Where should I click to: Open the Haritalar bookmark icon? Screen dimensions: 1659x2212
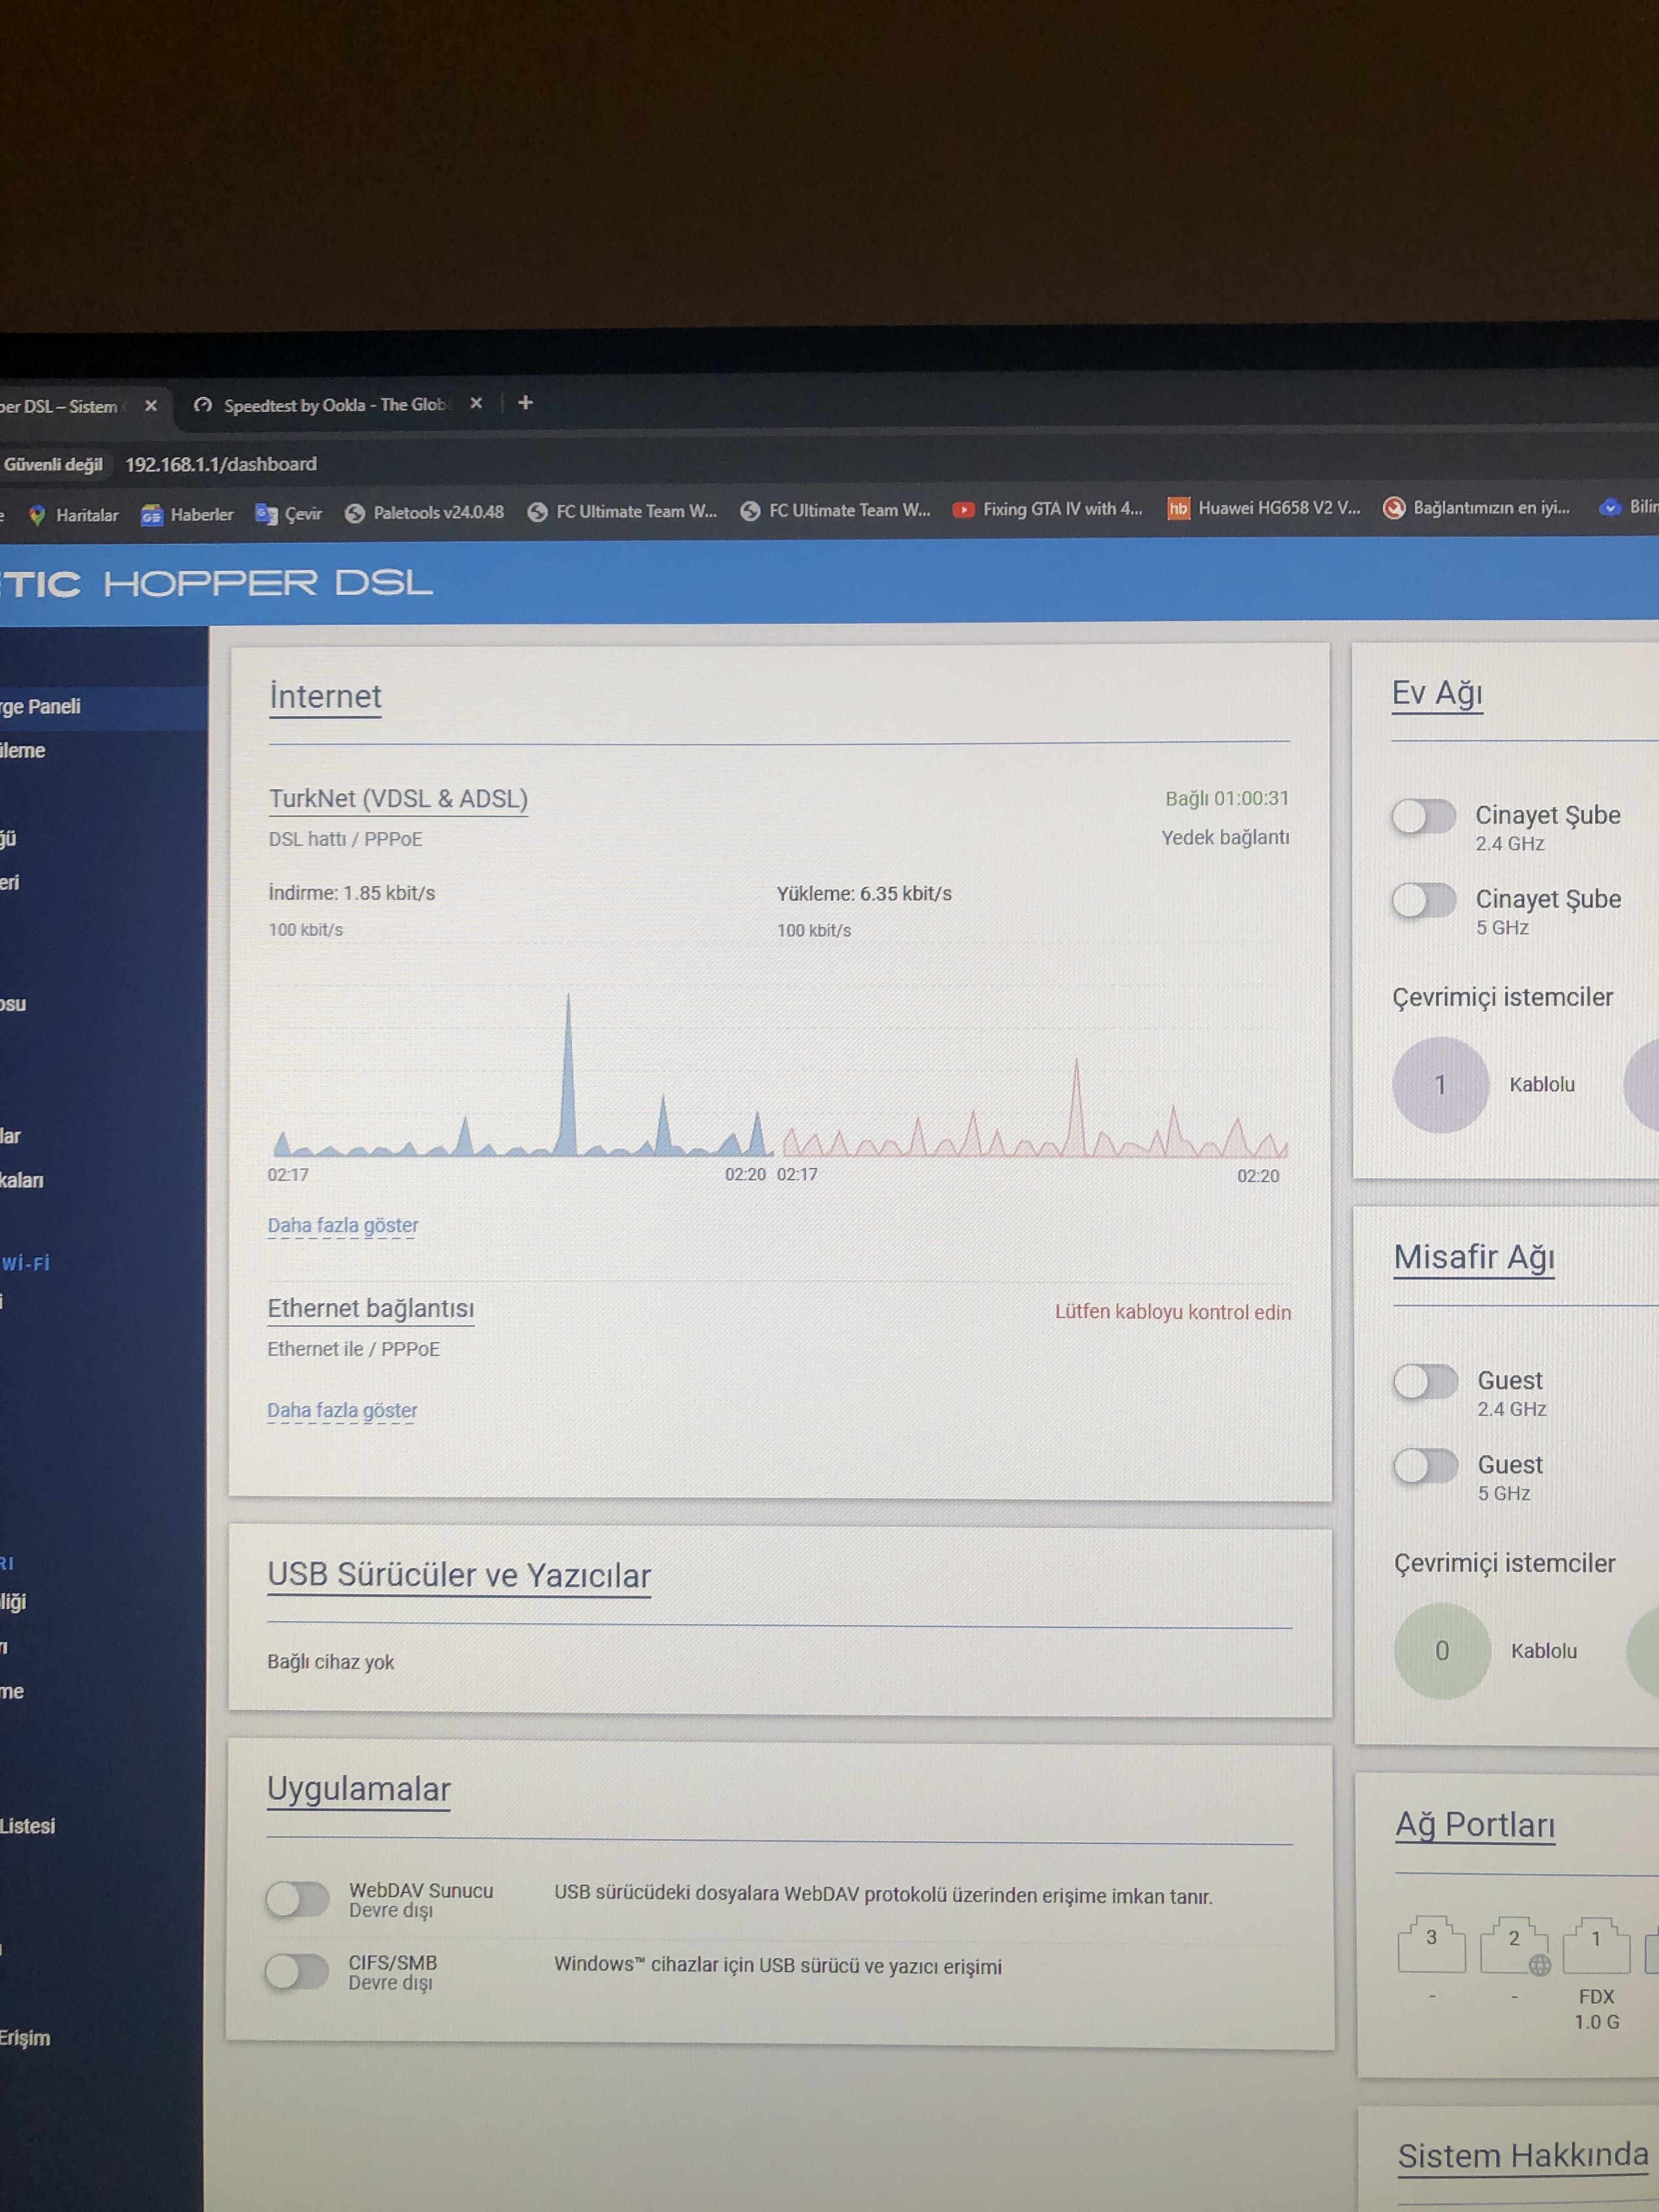38,515
